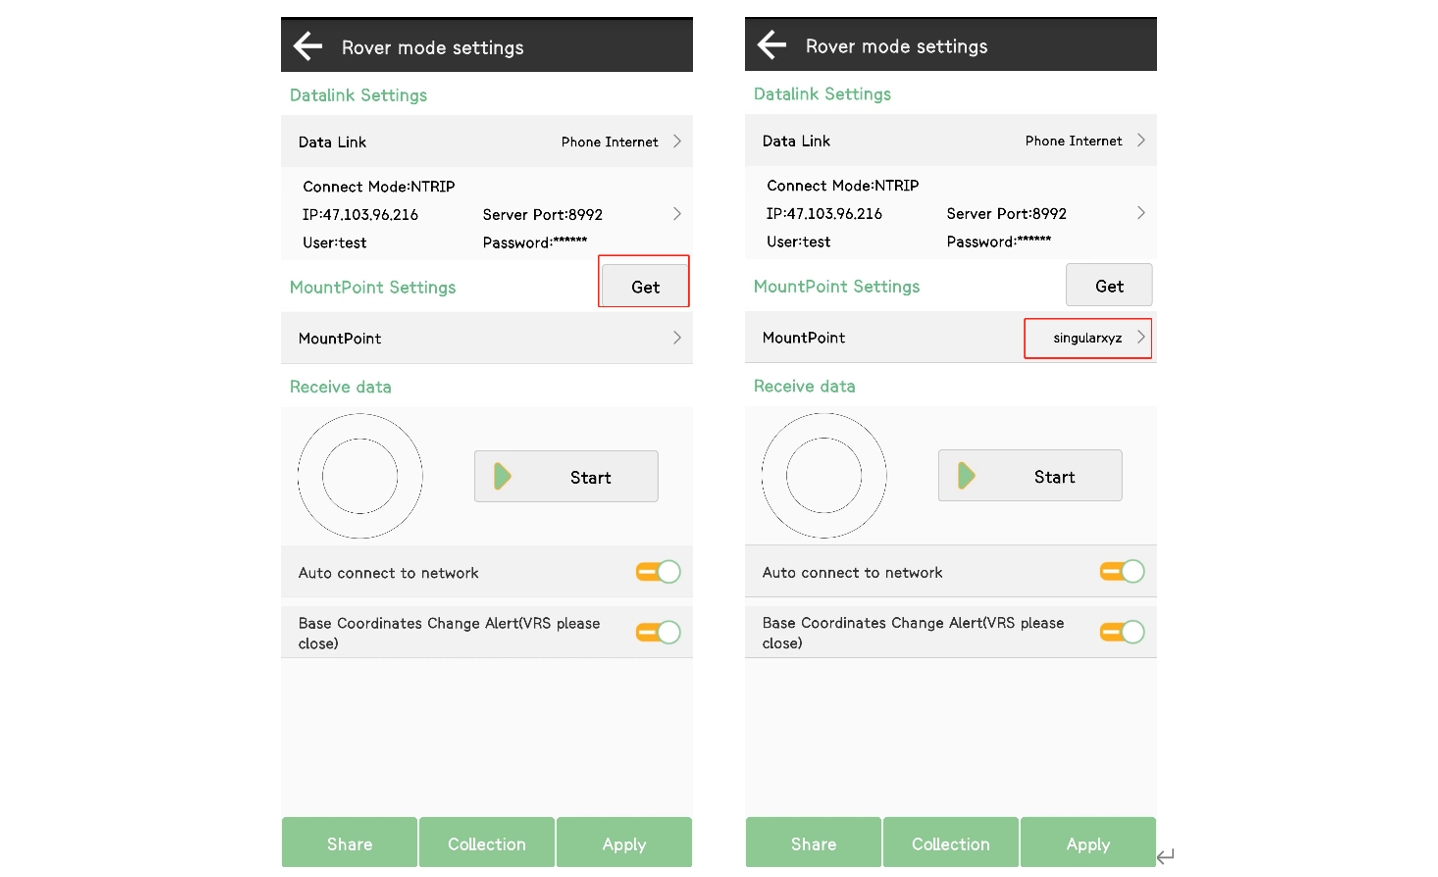Toggle Auto connect to network on left screen
The height and width of the screenshot is (877, 1438).
(658, 572)
